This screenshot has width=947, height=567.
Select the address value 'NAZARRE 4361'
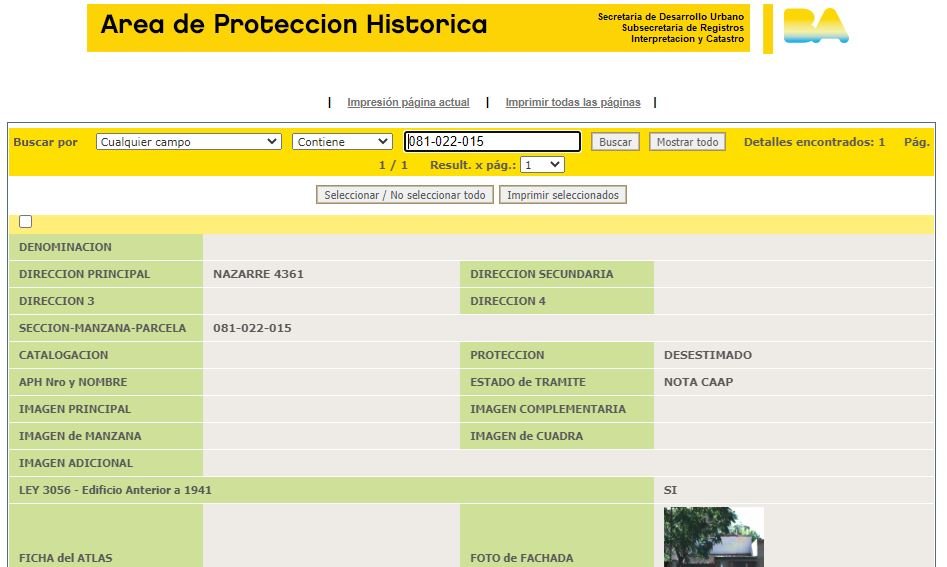click(x=258, y=274)
